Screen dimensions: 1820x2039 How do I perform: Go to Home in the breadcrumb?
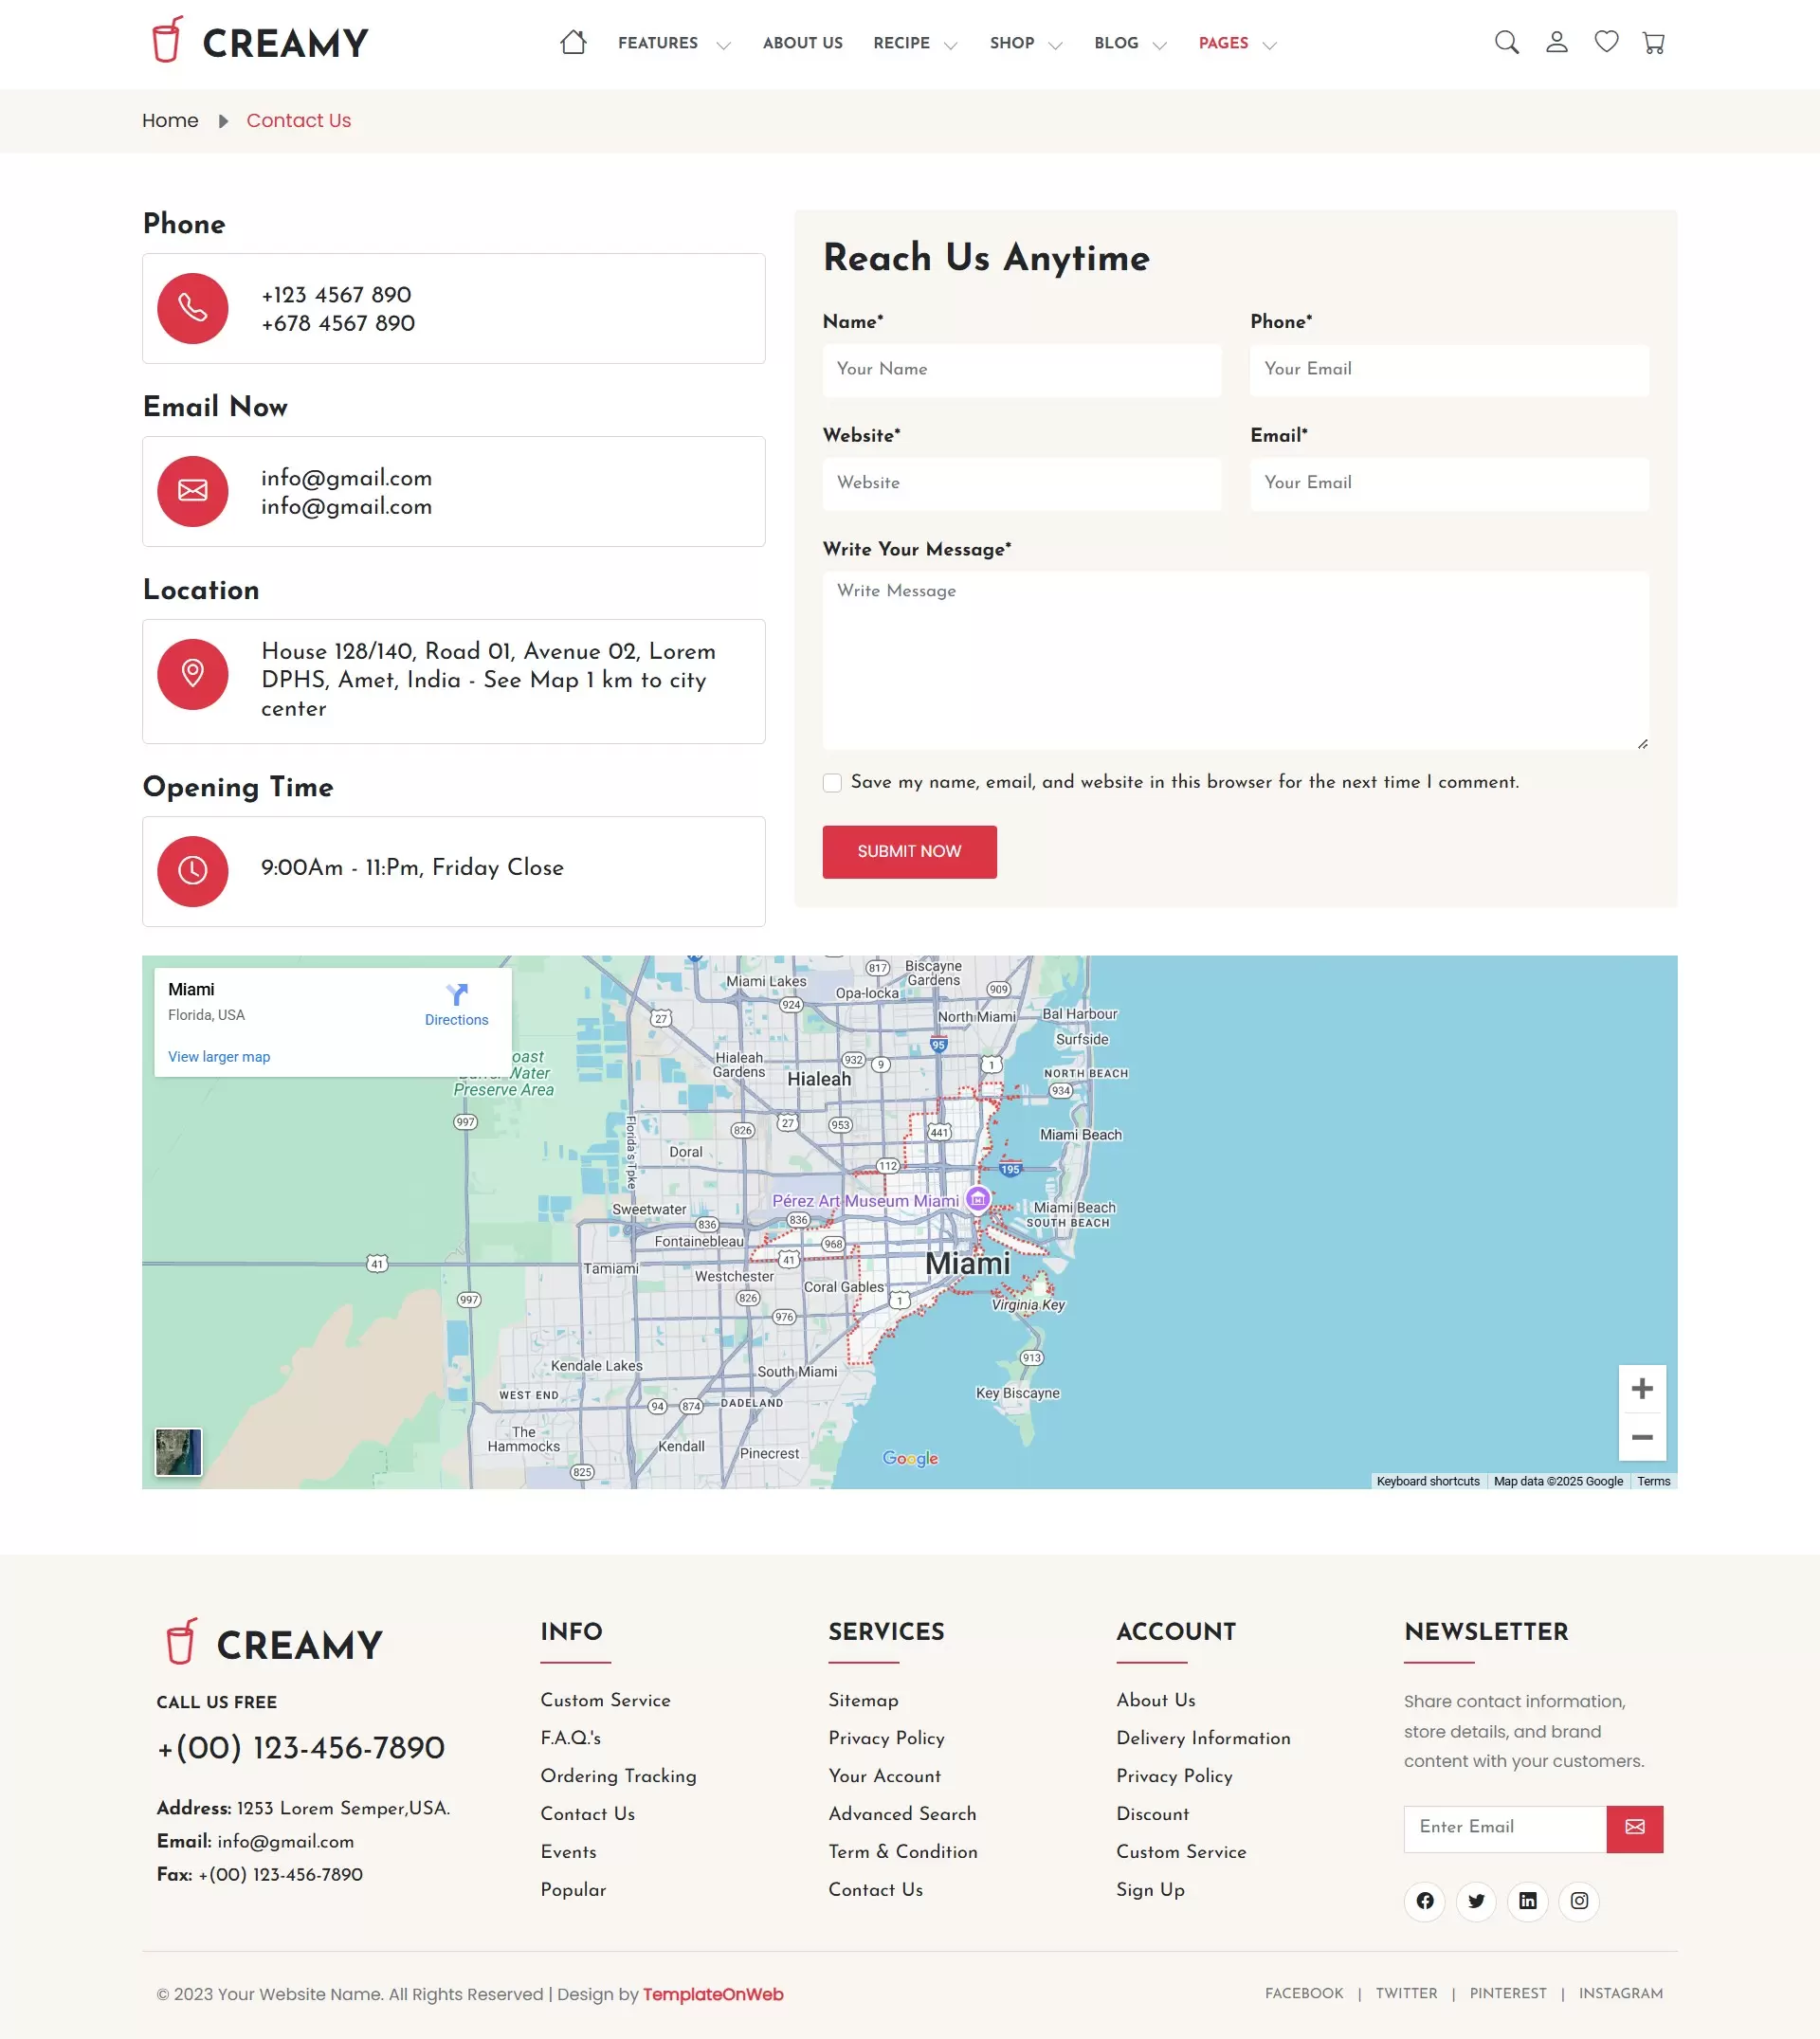point(170,121)
